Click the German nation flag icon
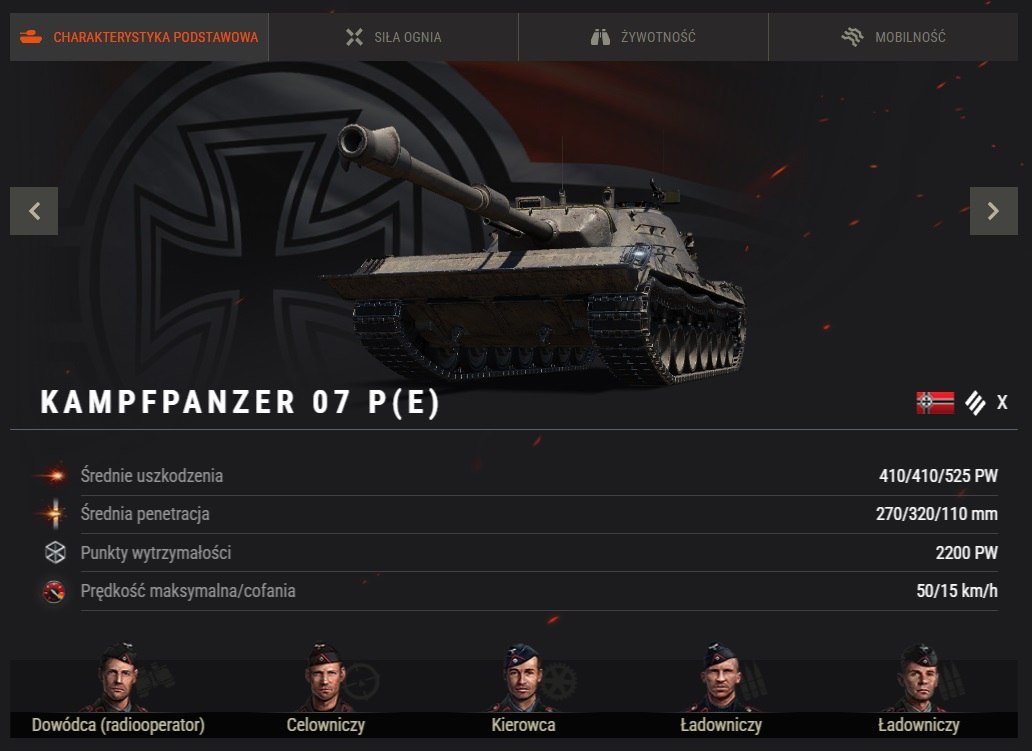The image size is (1032, 751). tap(935, 402)
